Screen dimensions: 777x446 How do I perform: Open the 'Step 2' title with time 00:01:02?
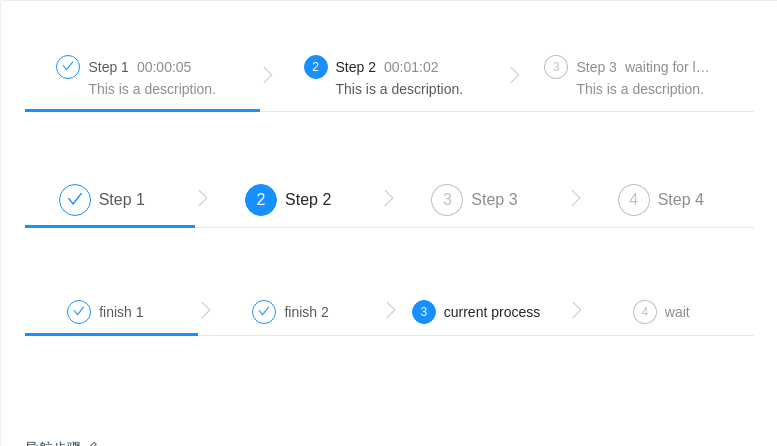(356, 67)
